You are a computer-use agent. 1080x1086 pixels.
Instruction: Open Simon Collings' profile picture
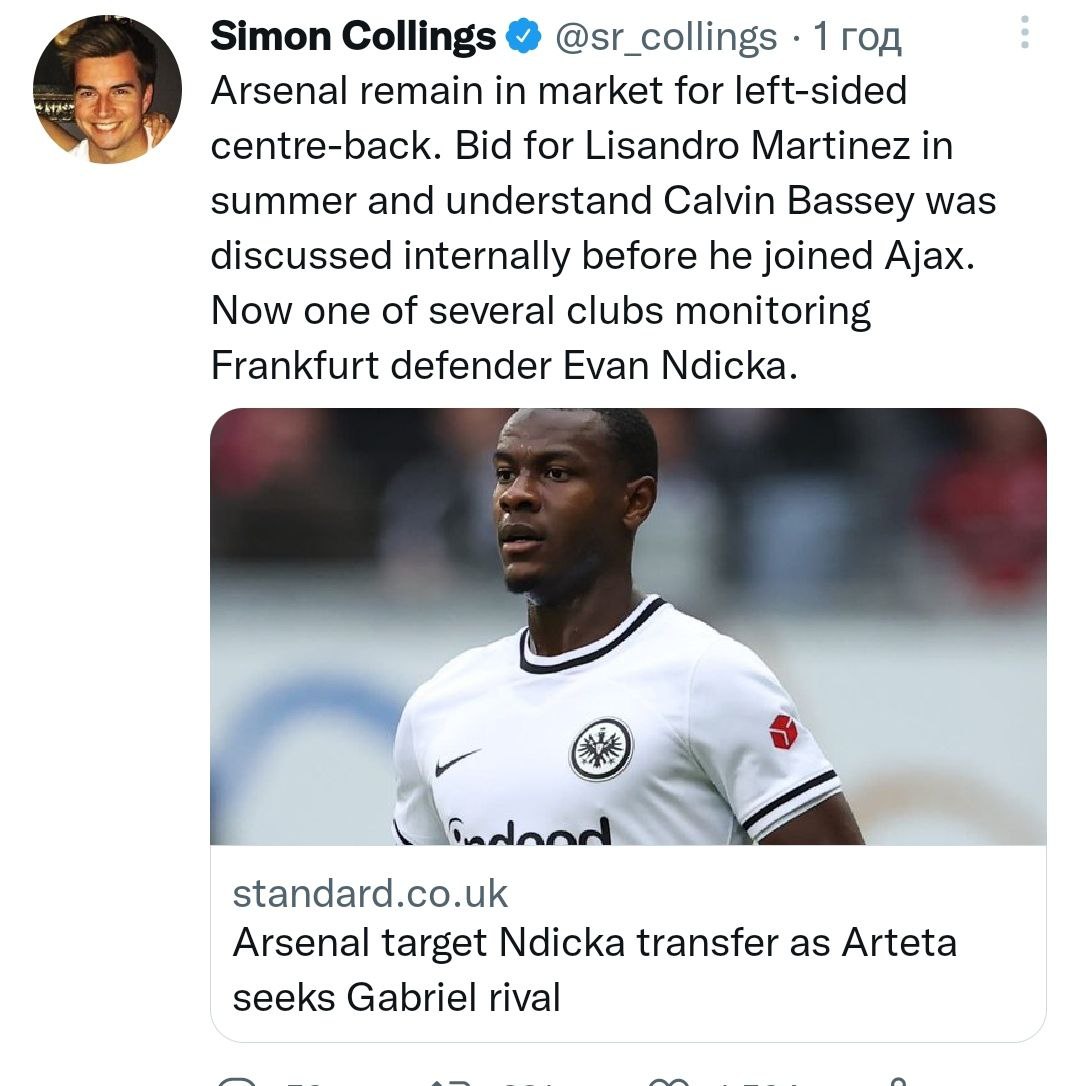tap(107, 89)
